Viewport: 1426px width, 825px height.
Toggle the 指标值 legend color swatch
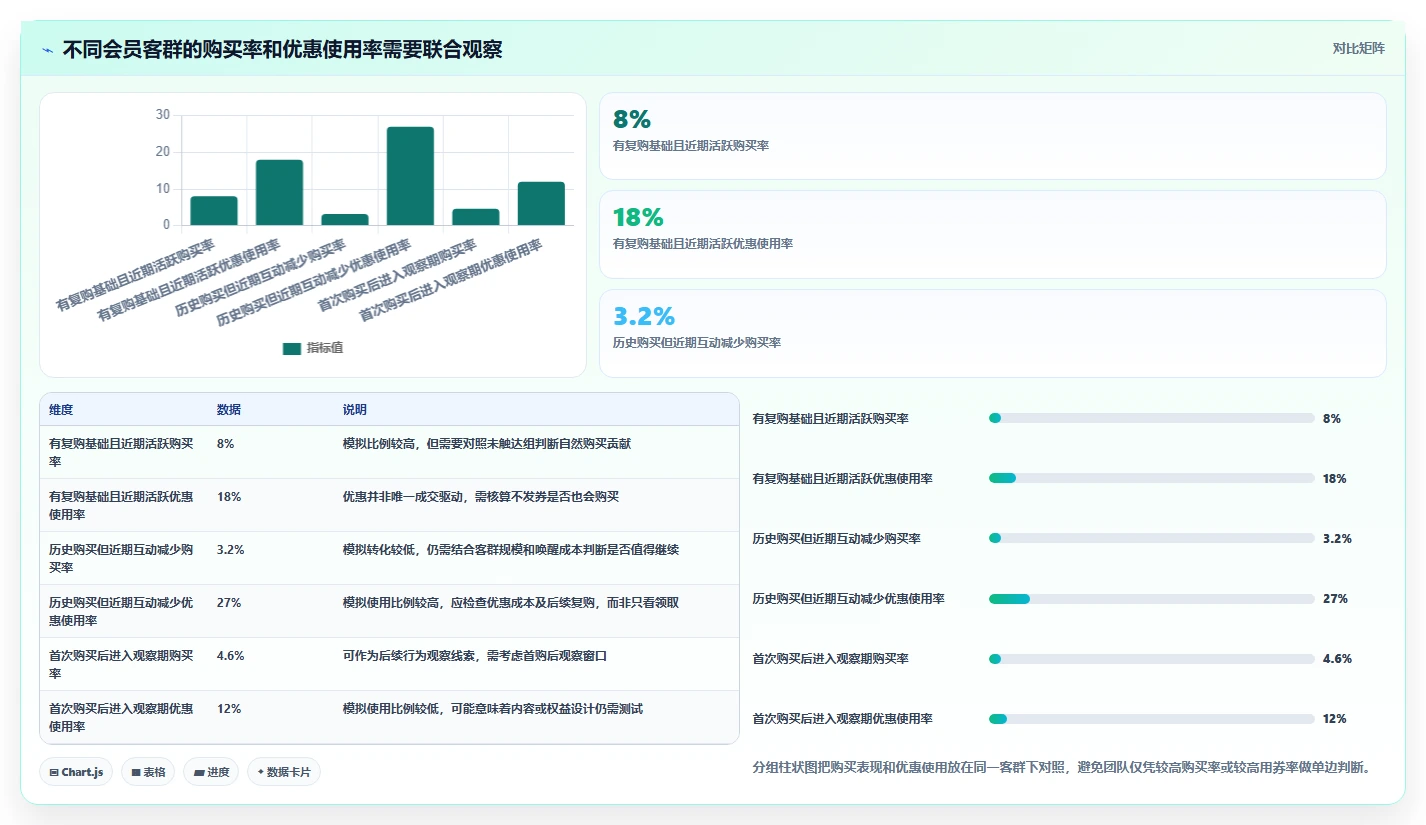(x=292, y=348)
